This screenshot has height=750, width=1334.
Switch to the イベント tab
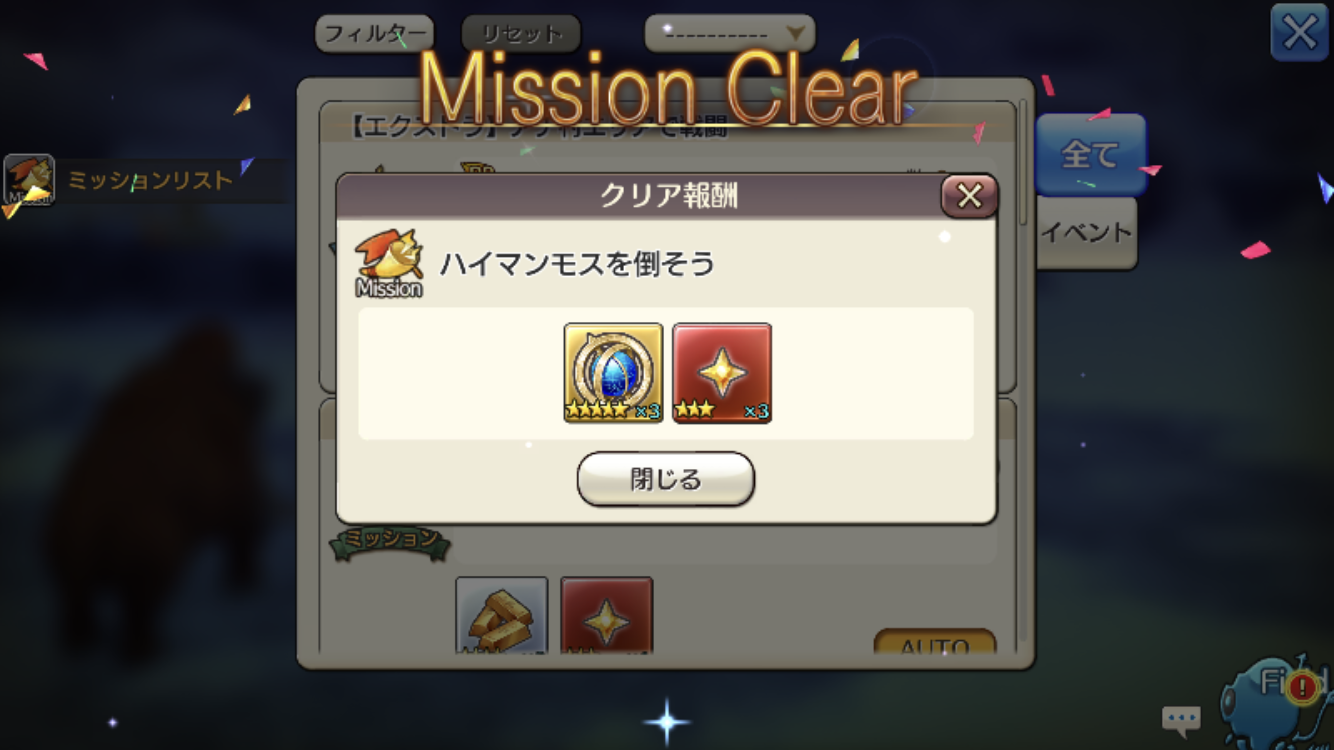click(x=1086, y=232)
